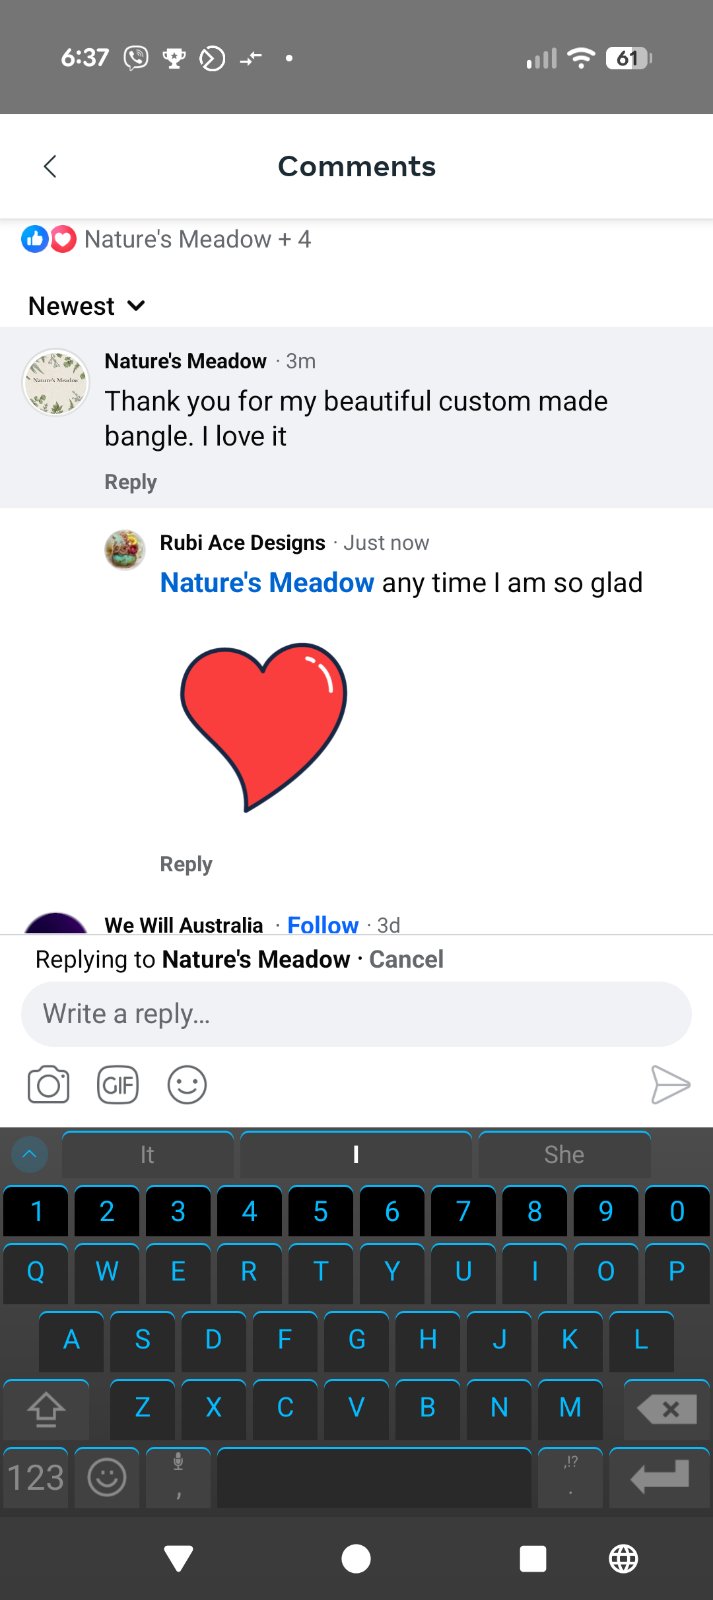The height and width of the screenshot is (1600, 713).
Task: Open the emoji picker below reply field
Action: (x=187, y=1085)
